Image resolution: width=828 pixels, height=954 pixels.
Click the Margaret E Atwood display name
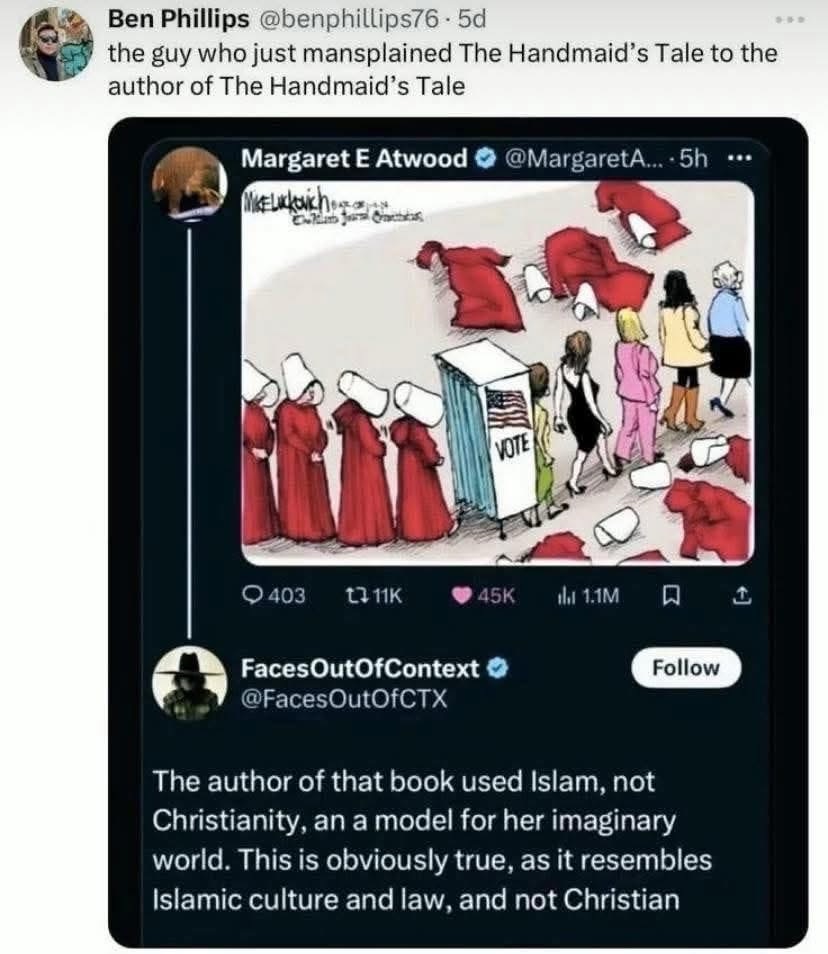(355, 158)
